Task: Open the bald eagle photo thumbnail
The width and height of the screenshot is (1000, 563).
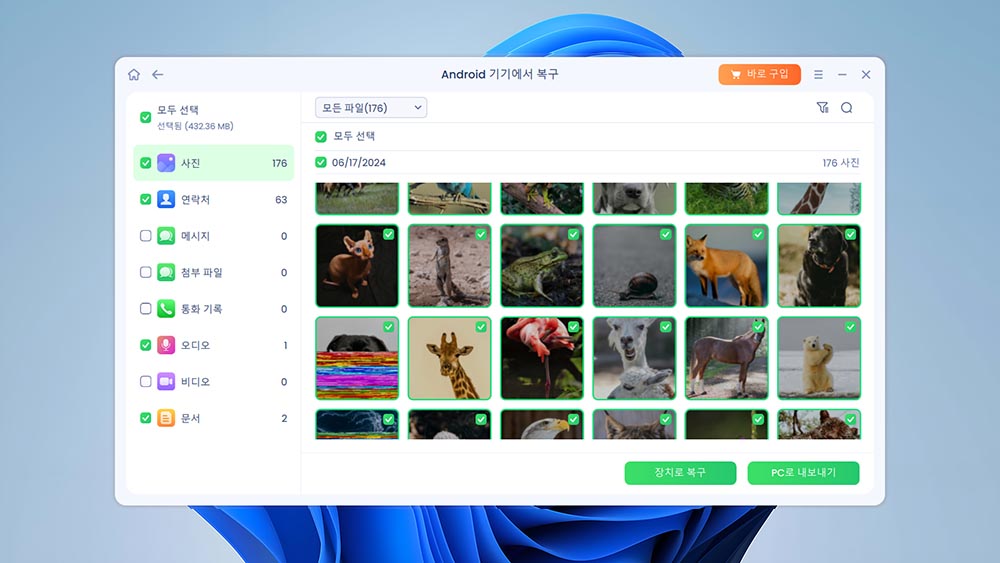Action: tap(542, 424)
